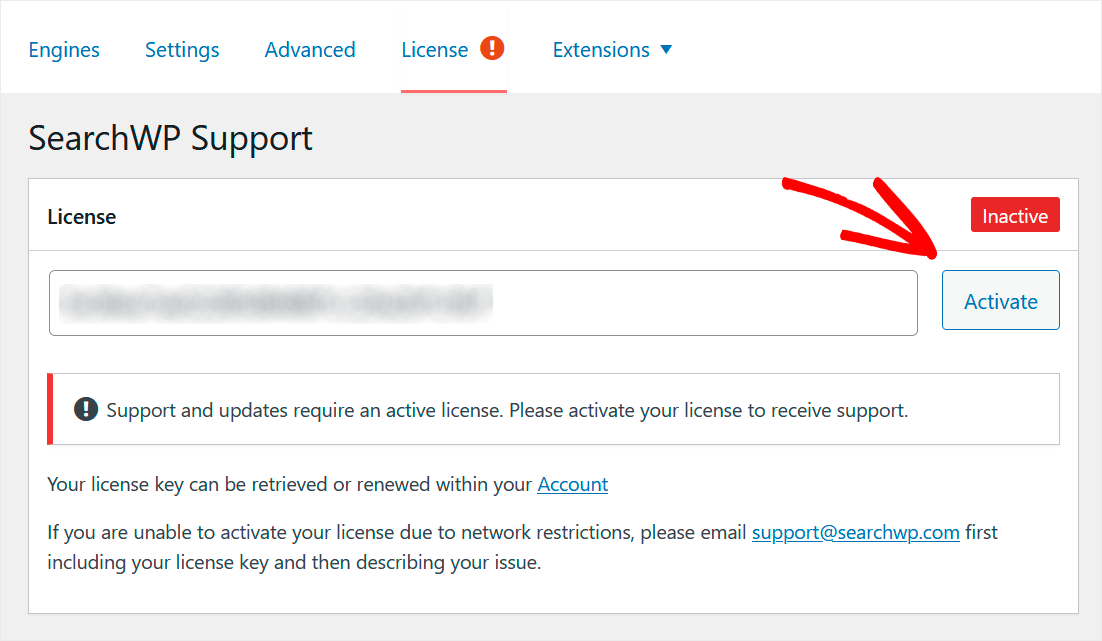Expand the Extensions dropdown menu
This screenshot has width=1102, height=641.
tap(601, 50)
